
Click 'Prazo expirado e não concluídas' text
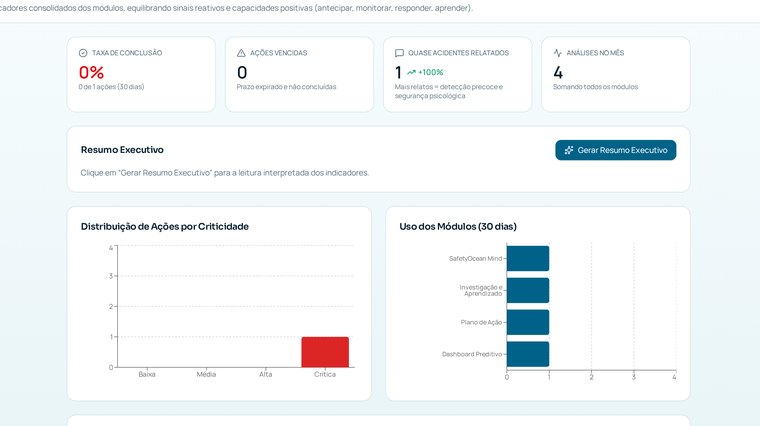286,87
